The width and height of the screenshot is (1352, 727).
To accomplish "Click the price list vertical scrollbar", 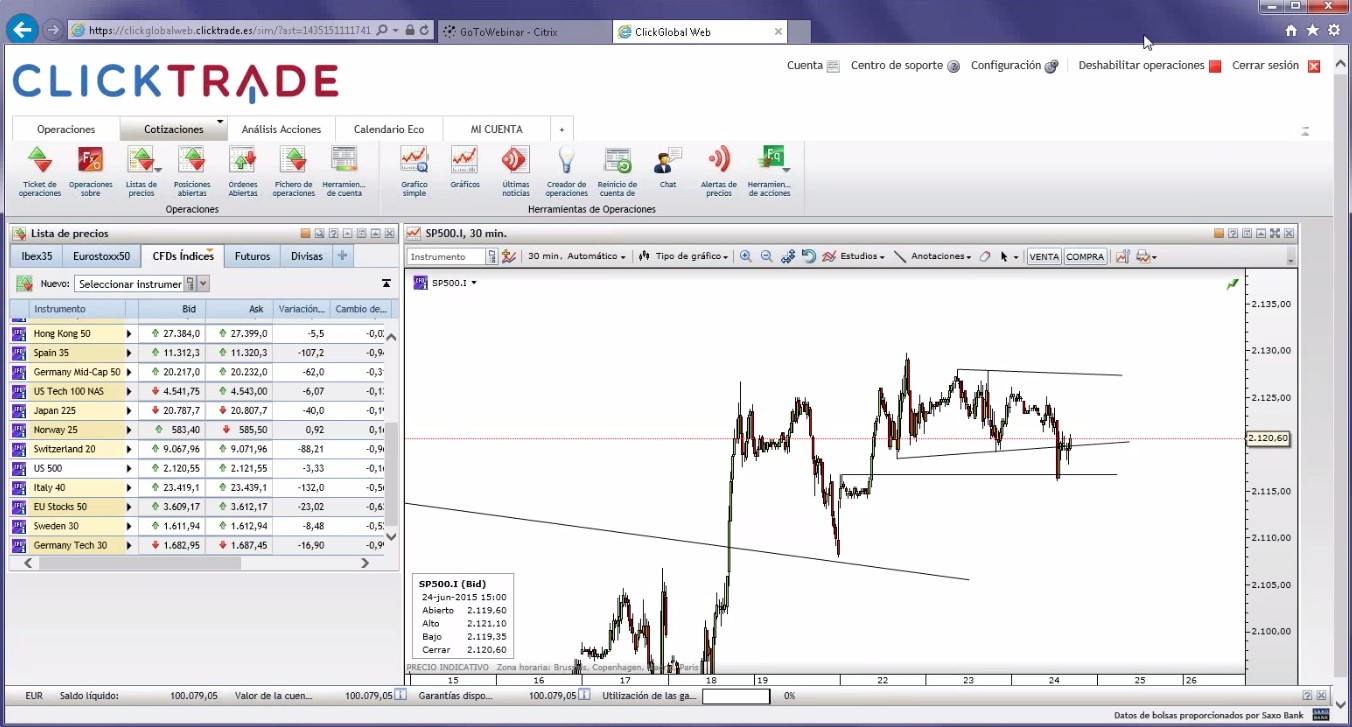I will point(391,475).
